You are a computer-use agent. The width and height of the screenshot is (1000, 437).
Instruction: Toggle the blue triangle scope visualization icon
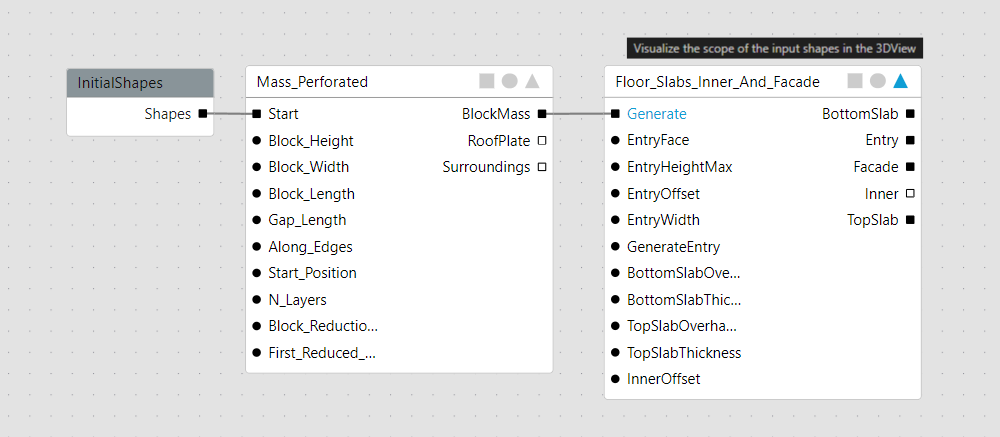point(900,81)
